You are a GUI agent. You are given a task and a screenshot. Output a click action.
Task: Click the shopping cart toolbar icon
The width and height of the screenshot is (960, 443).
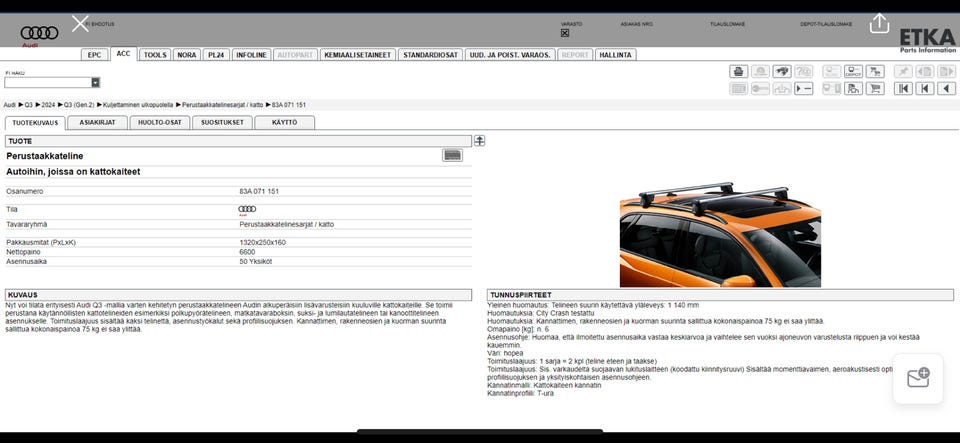[875, 89]
